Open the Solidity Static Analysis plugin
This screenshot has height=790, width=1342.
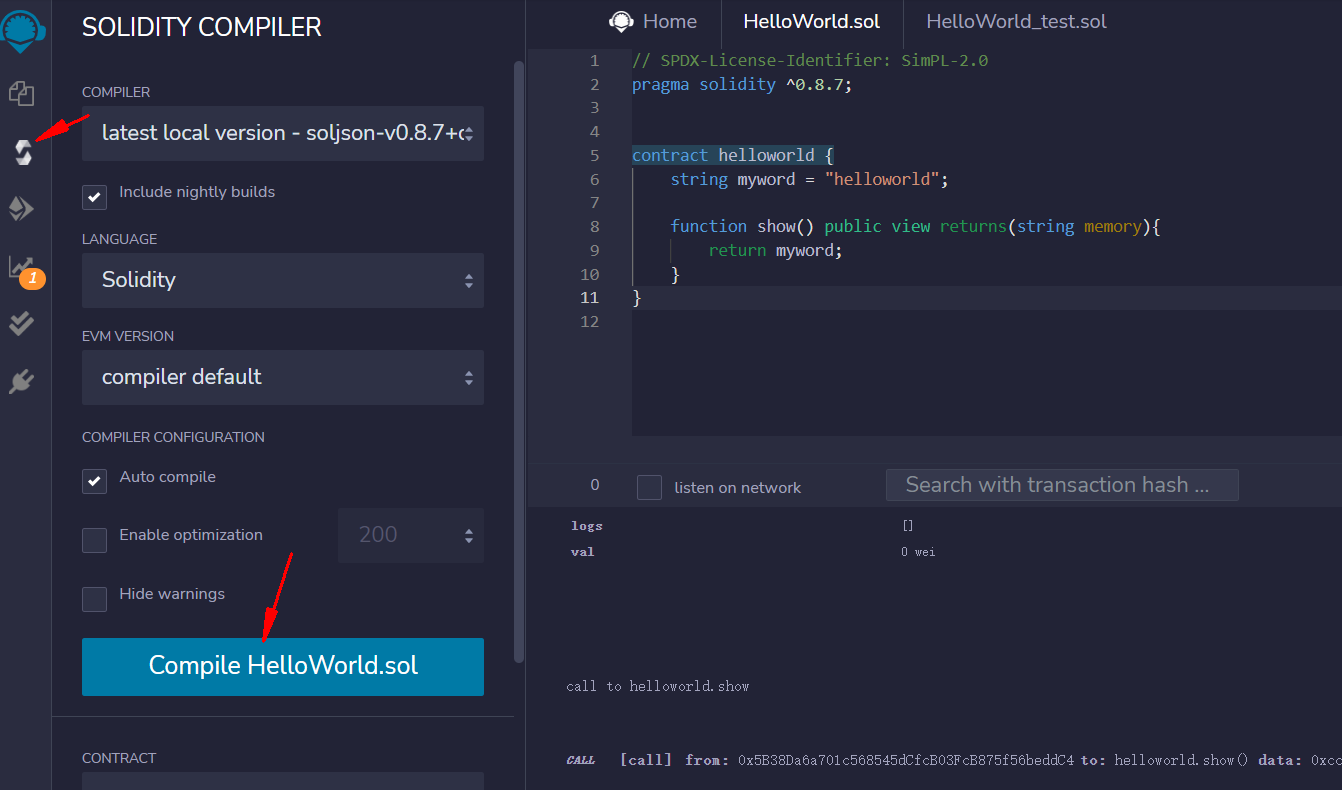tap(21, 265)
